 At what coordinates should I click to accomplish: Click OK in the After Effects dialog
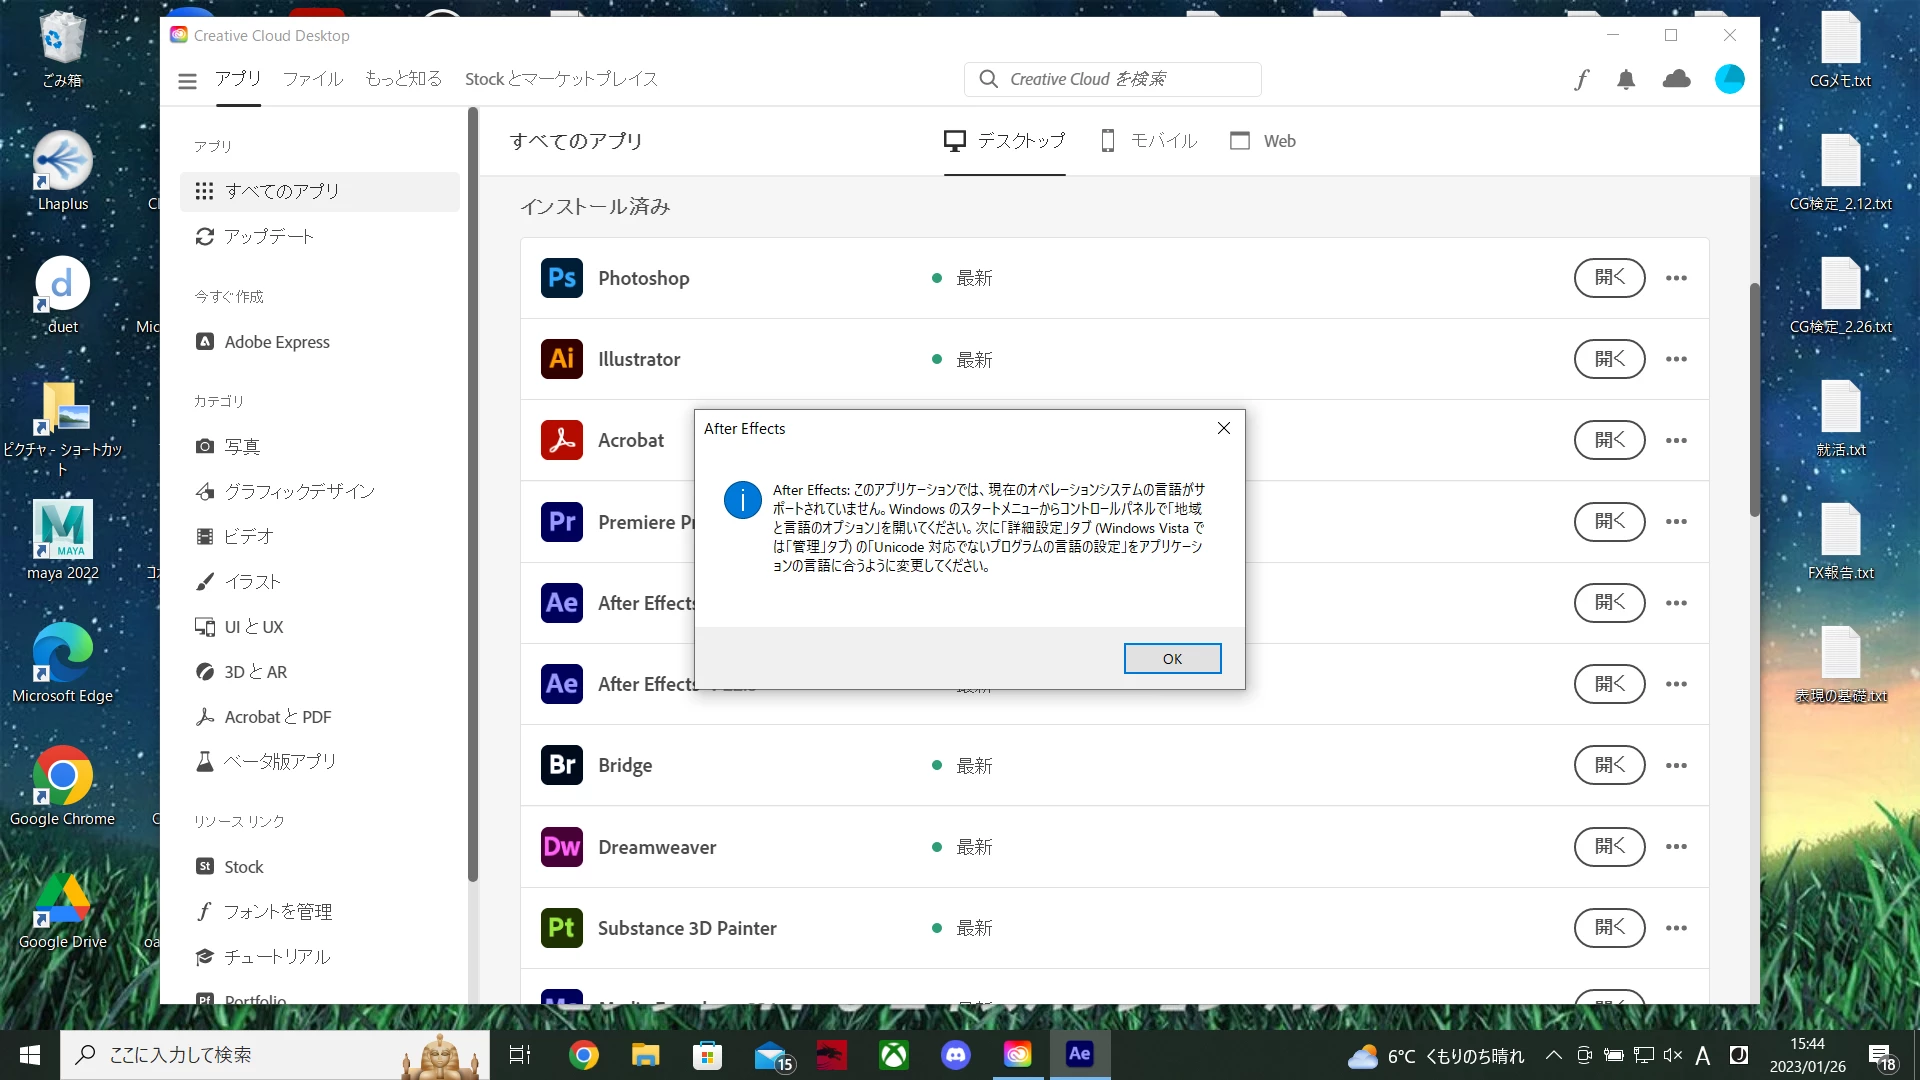click(1172, 659)
